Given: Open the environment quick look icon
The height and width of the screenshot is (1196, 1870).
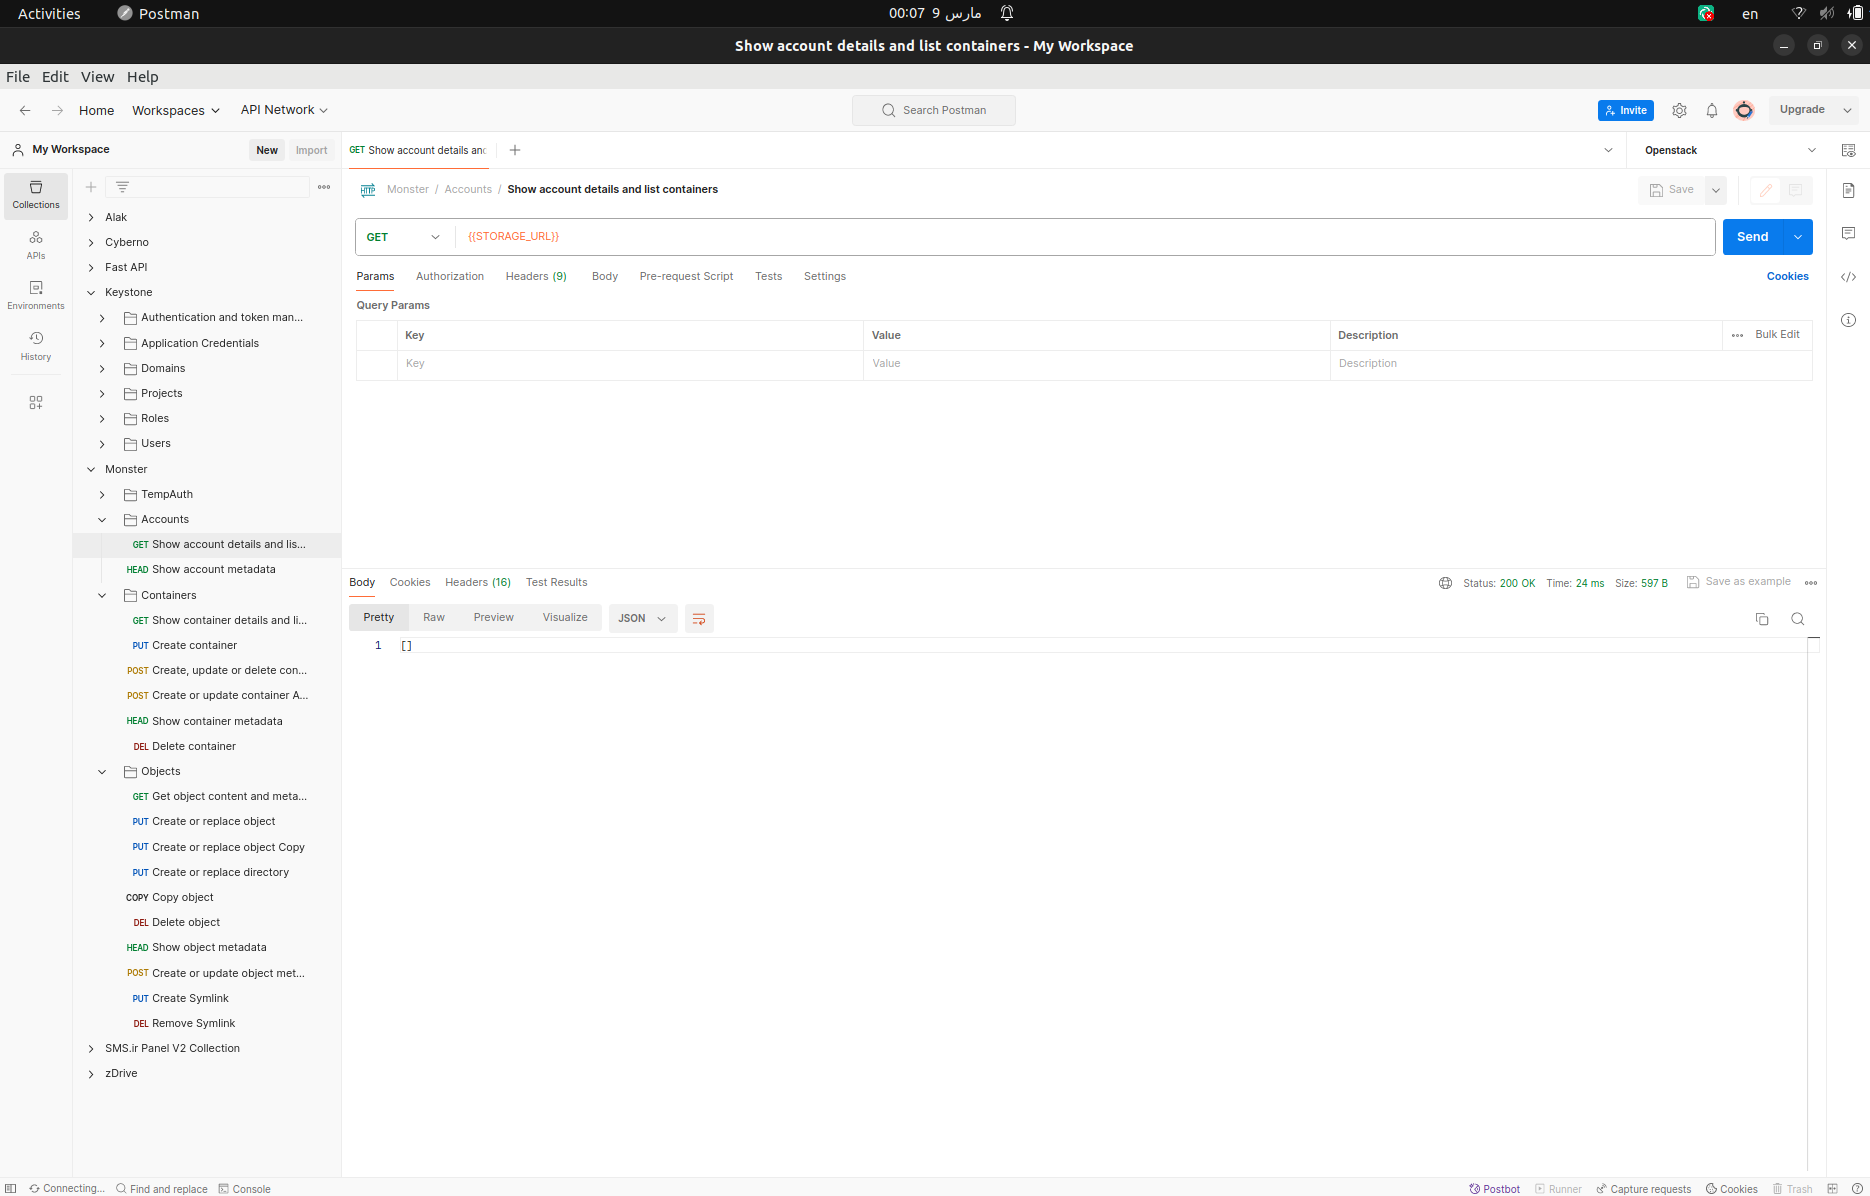Looking at the screenshot, I should (x=1848, y=150).
